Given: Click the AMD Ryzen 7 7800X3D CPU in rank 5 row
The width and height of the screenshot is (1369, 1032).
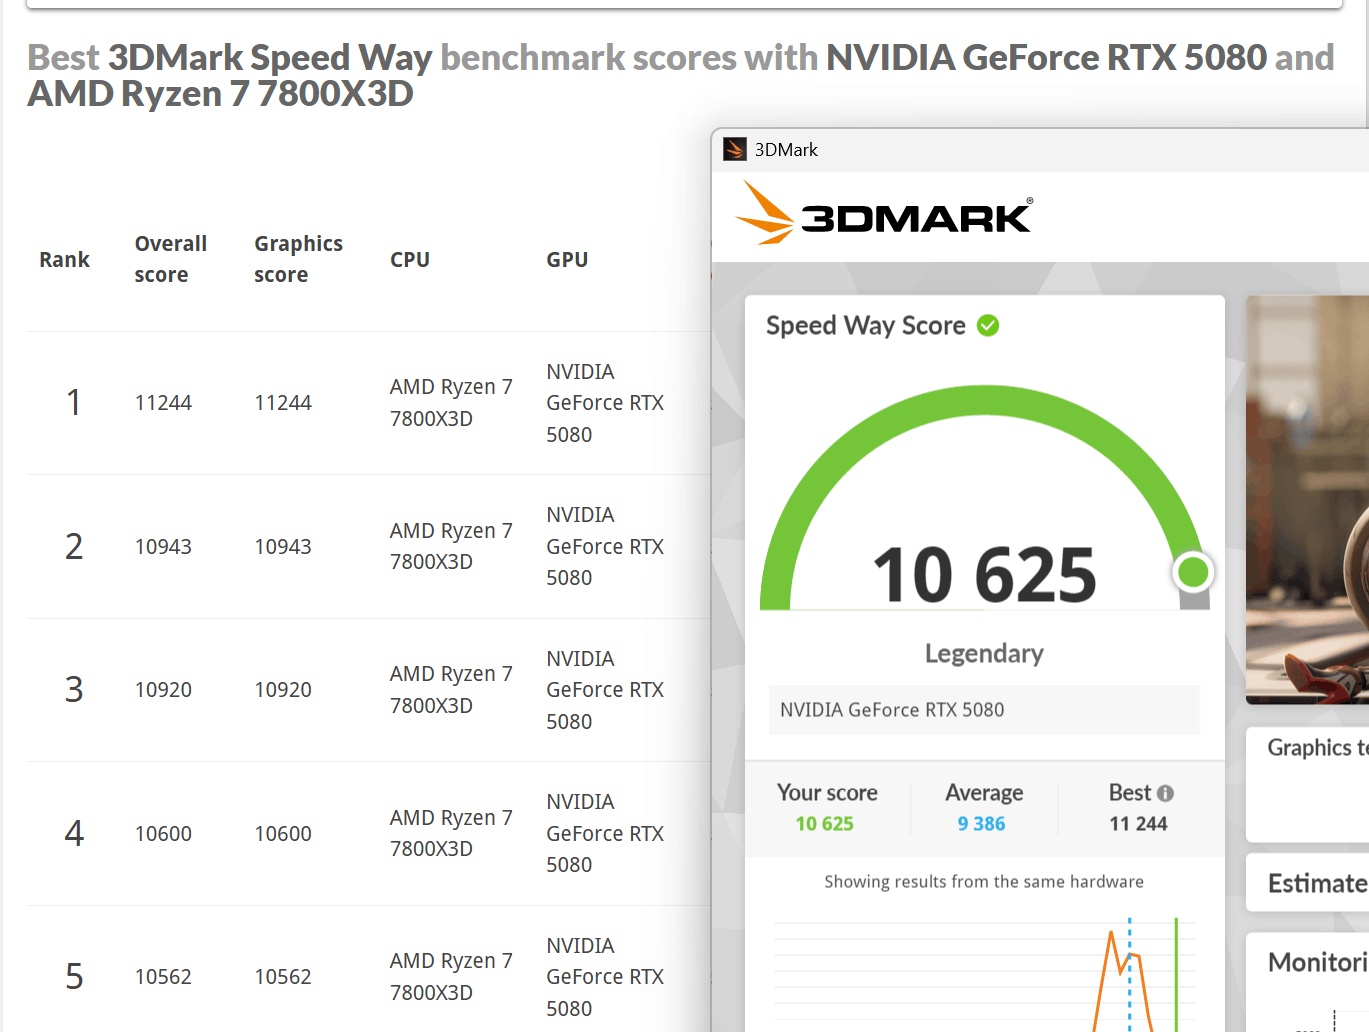Looking at the screenshot, I should click(451, 977).
